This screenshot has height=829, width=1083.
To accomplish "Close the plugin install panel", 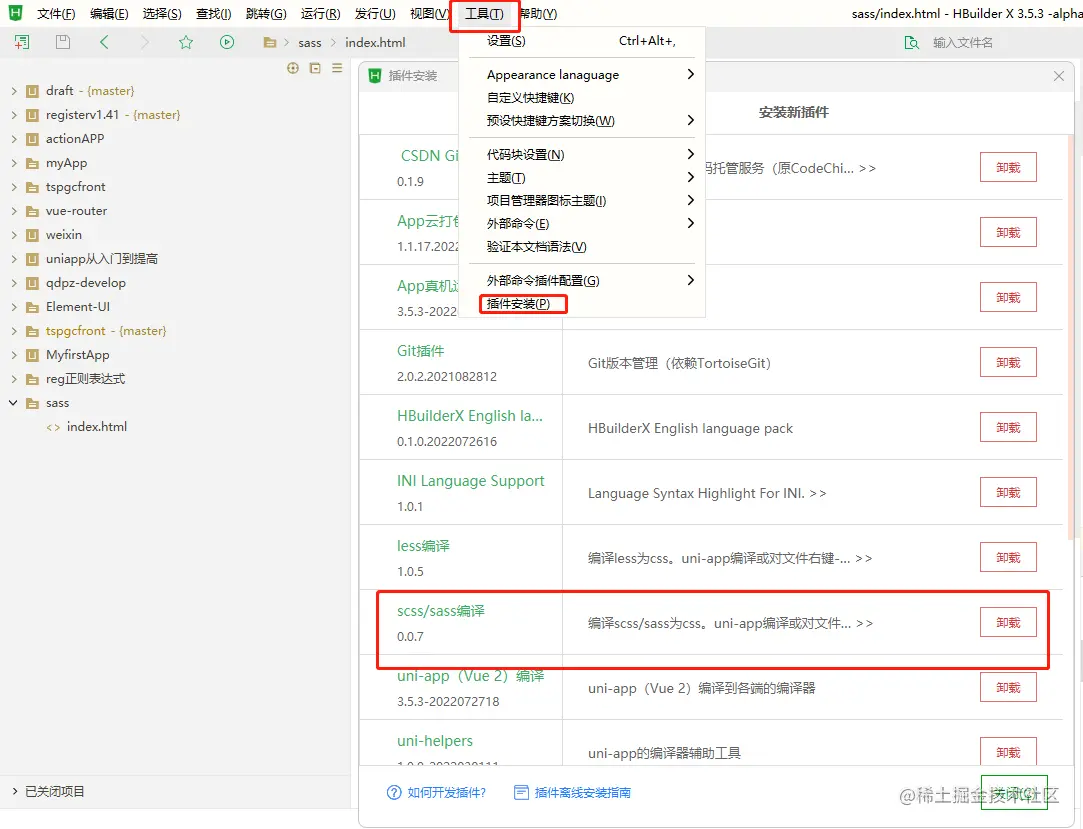I will tap(1059, 76).
